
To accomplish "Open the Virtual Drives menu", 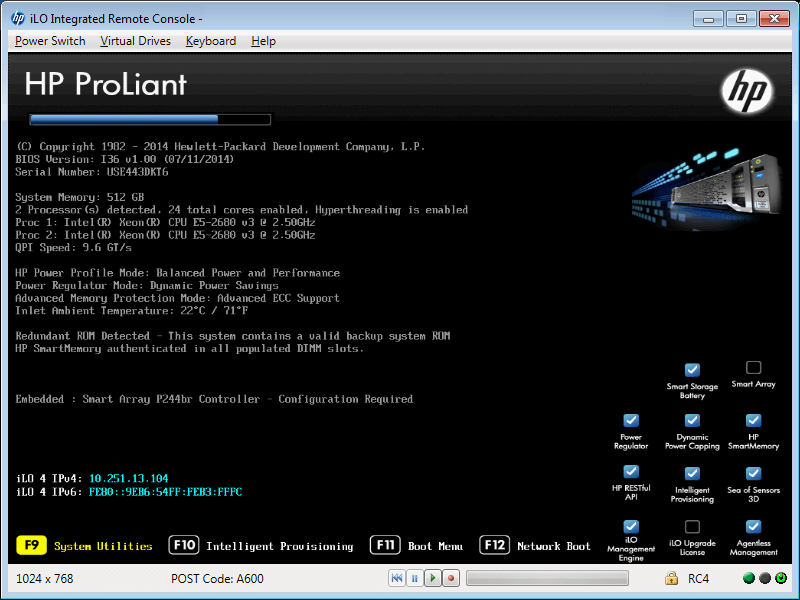I will pos(135,41).
